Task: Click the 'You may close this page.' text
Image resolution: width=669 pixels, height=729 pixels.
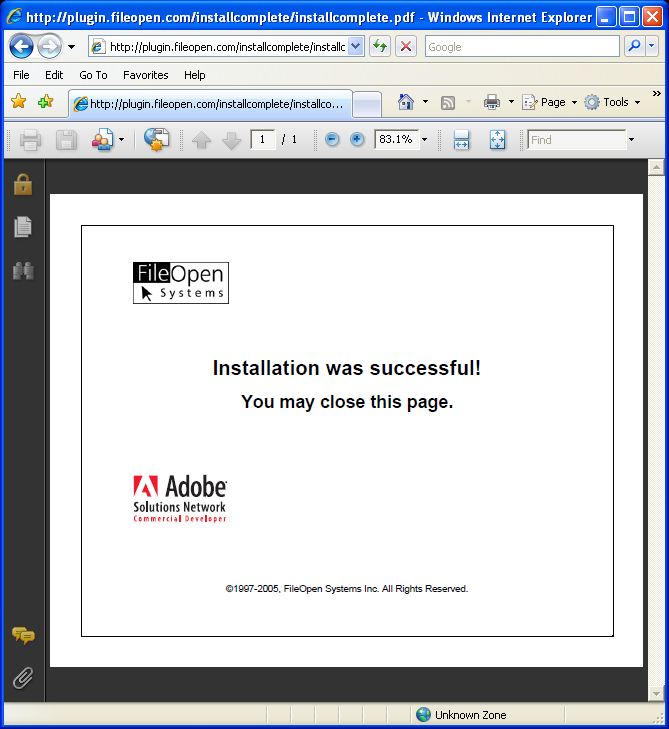Action: pos(347,402)
